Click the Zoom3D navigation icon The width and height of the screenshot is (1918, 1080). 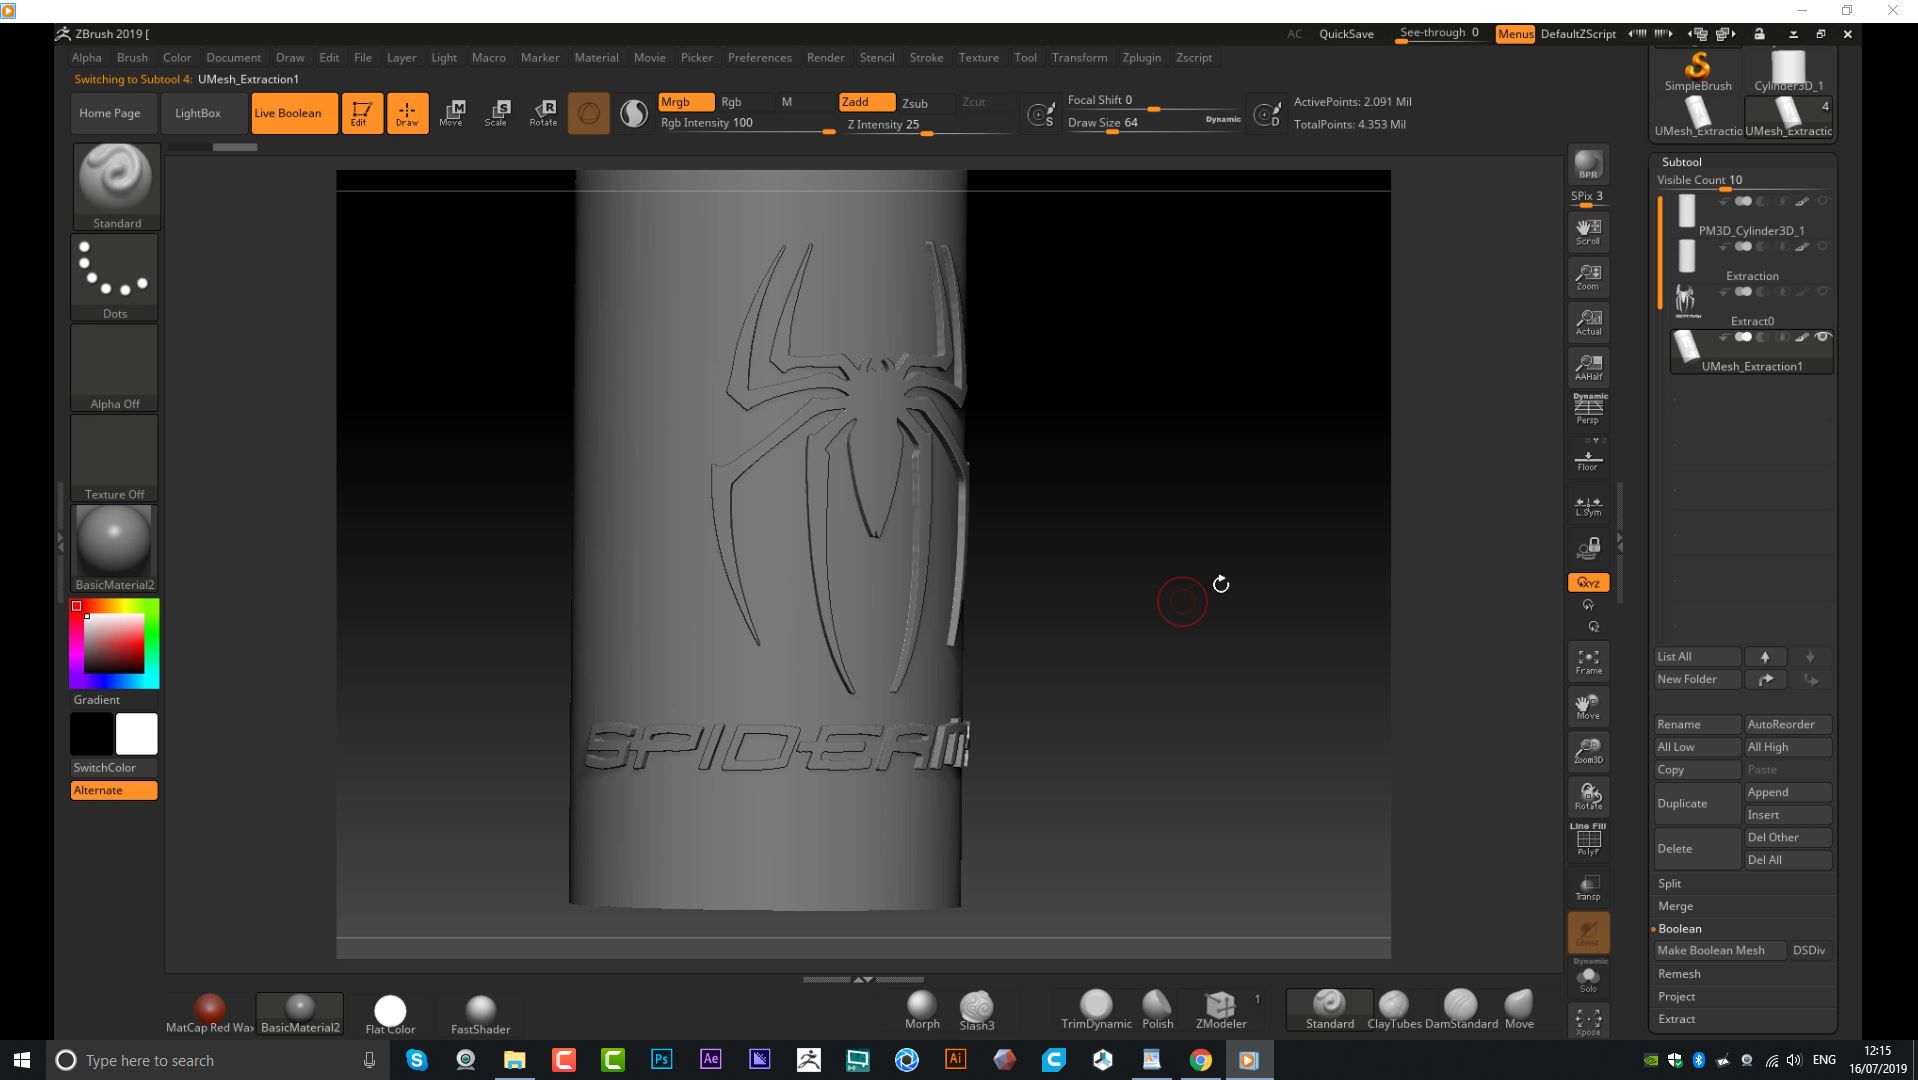1588,751
